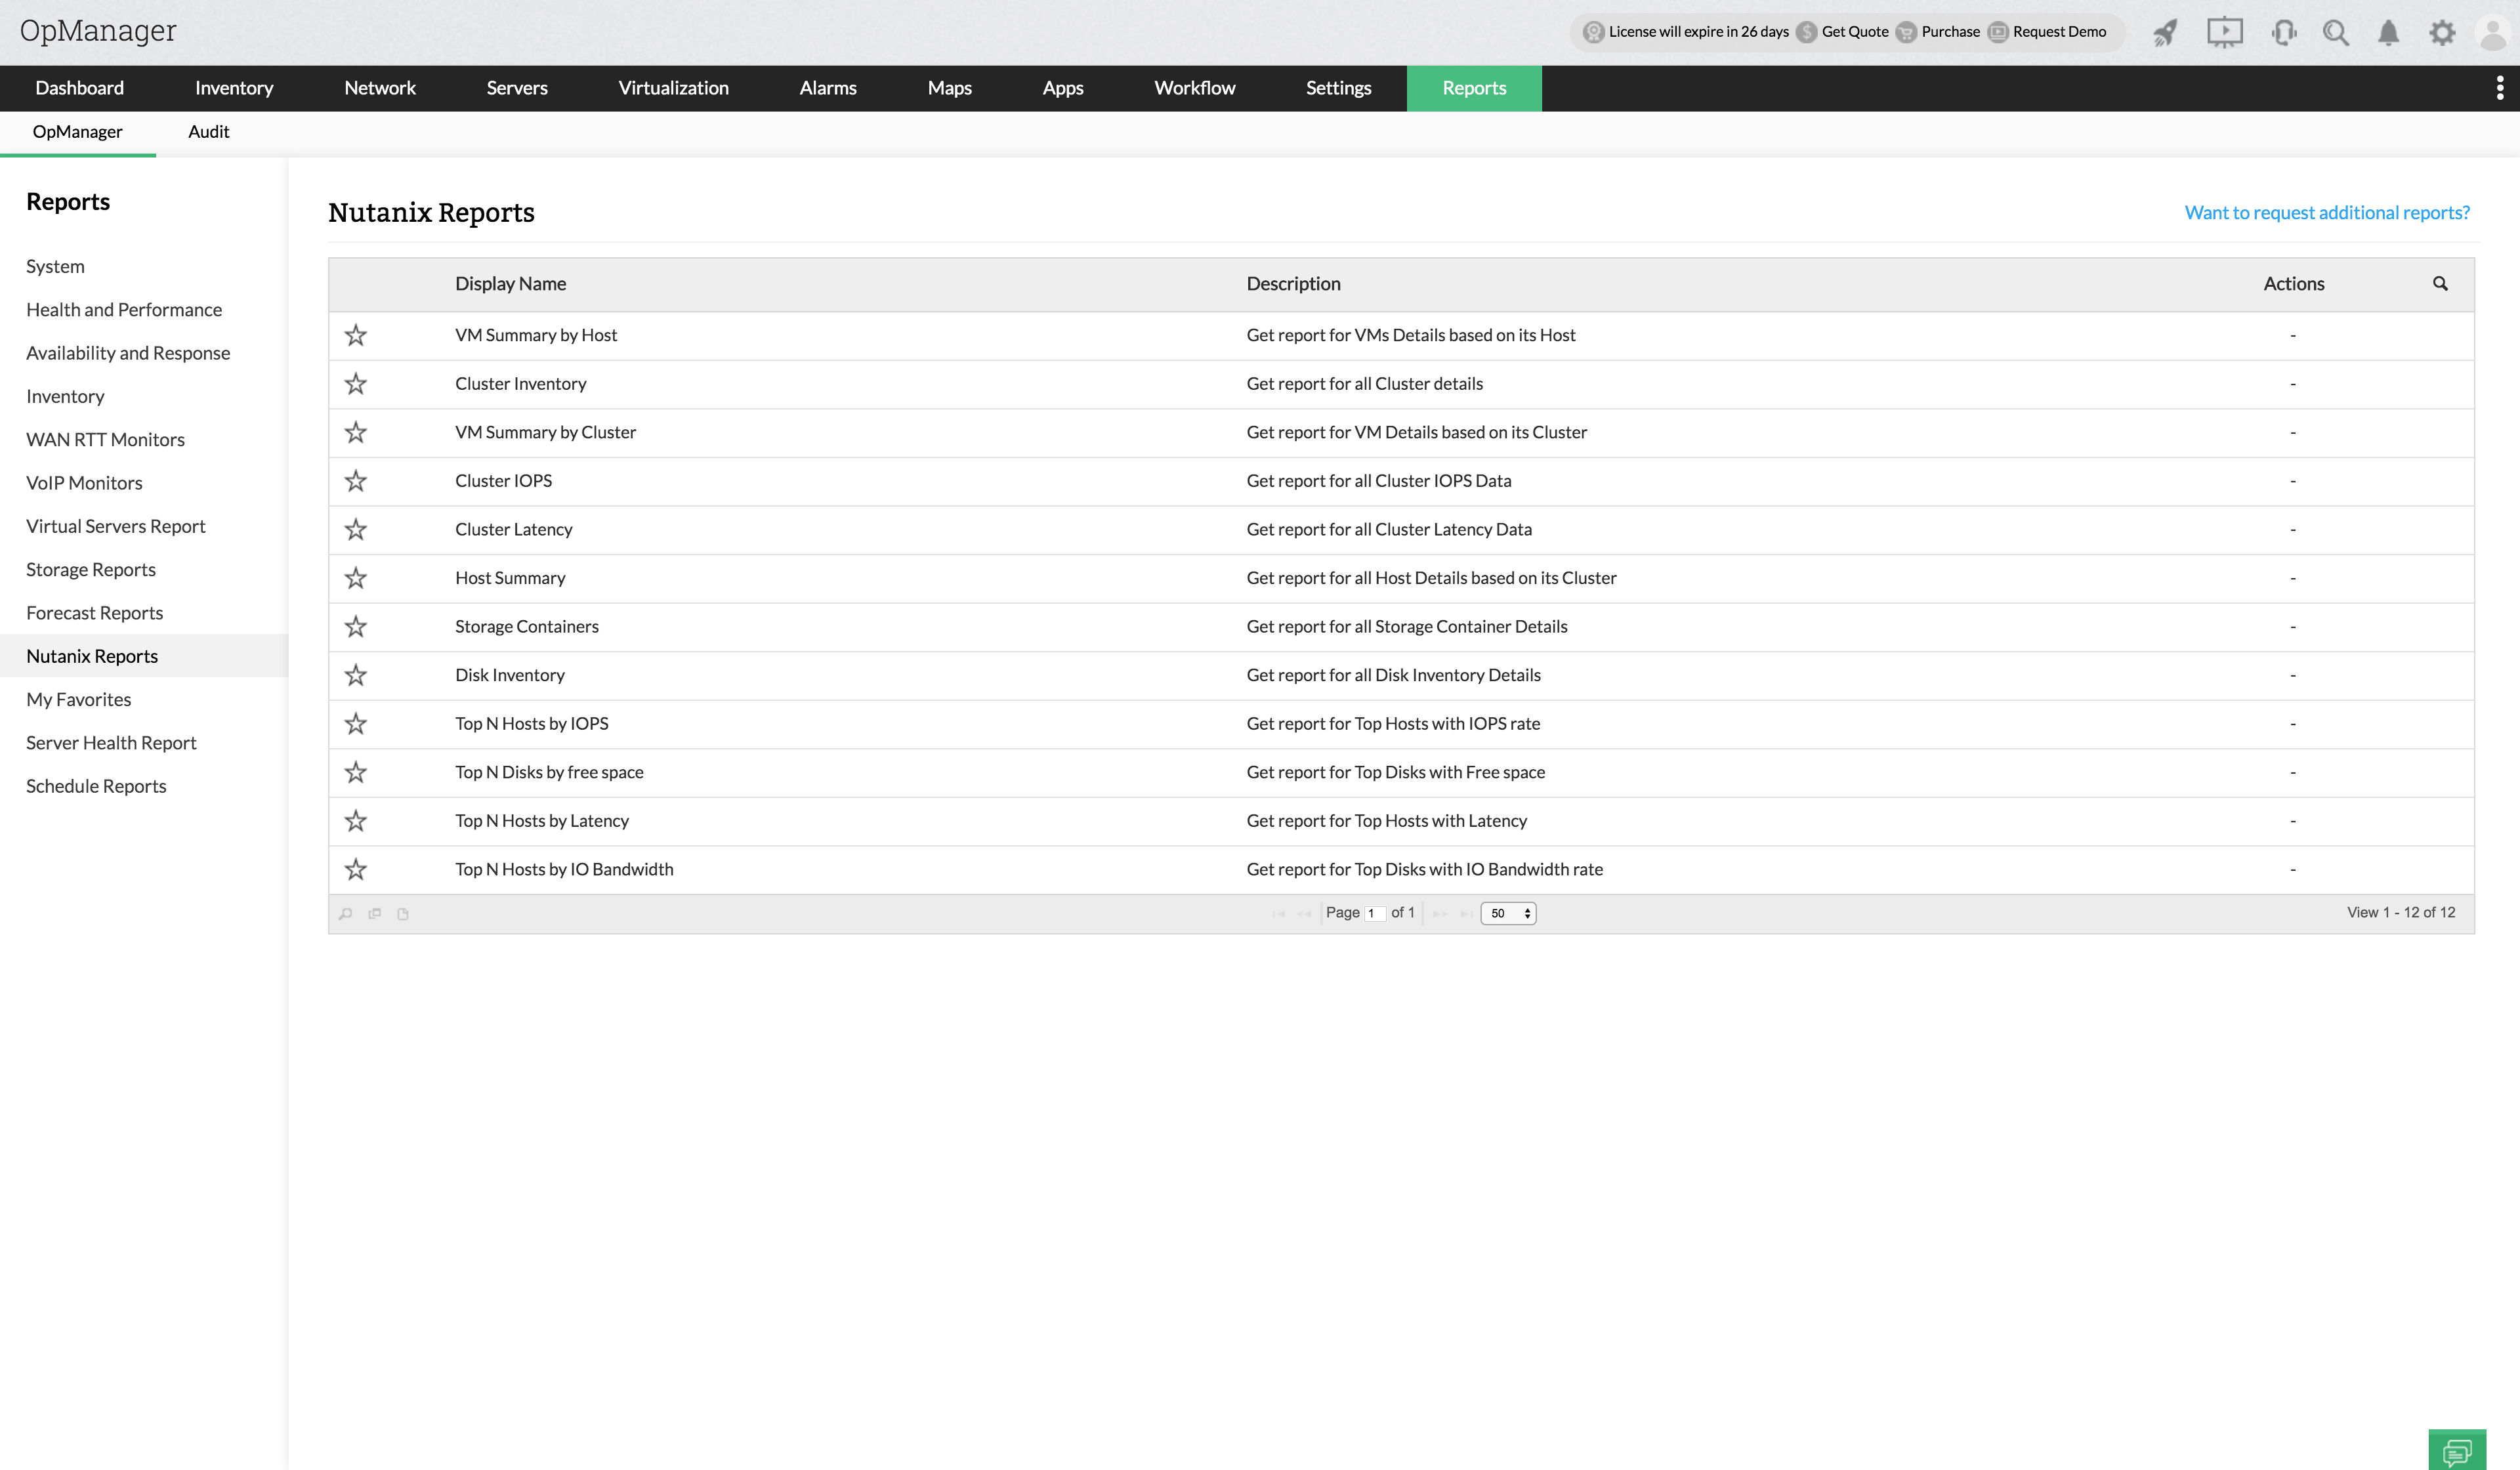
Task: Open the alarm notifications bell
Action: (2388, 33)
